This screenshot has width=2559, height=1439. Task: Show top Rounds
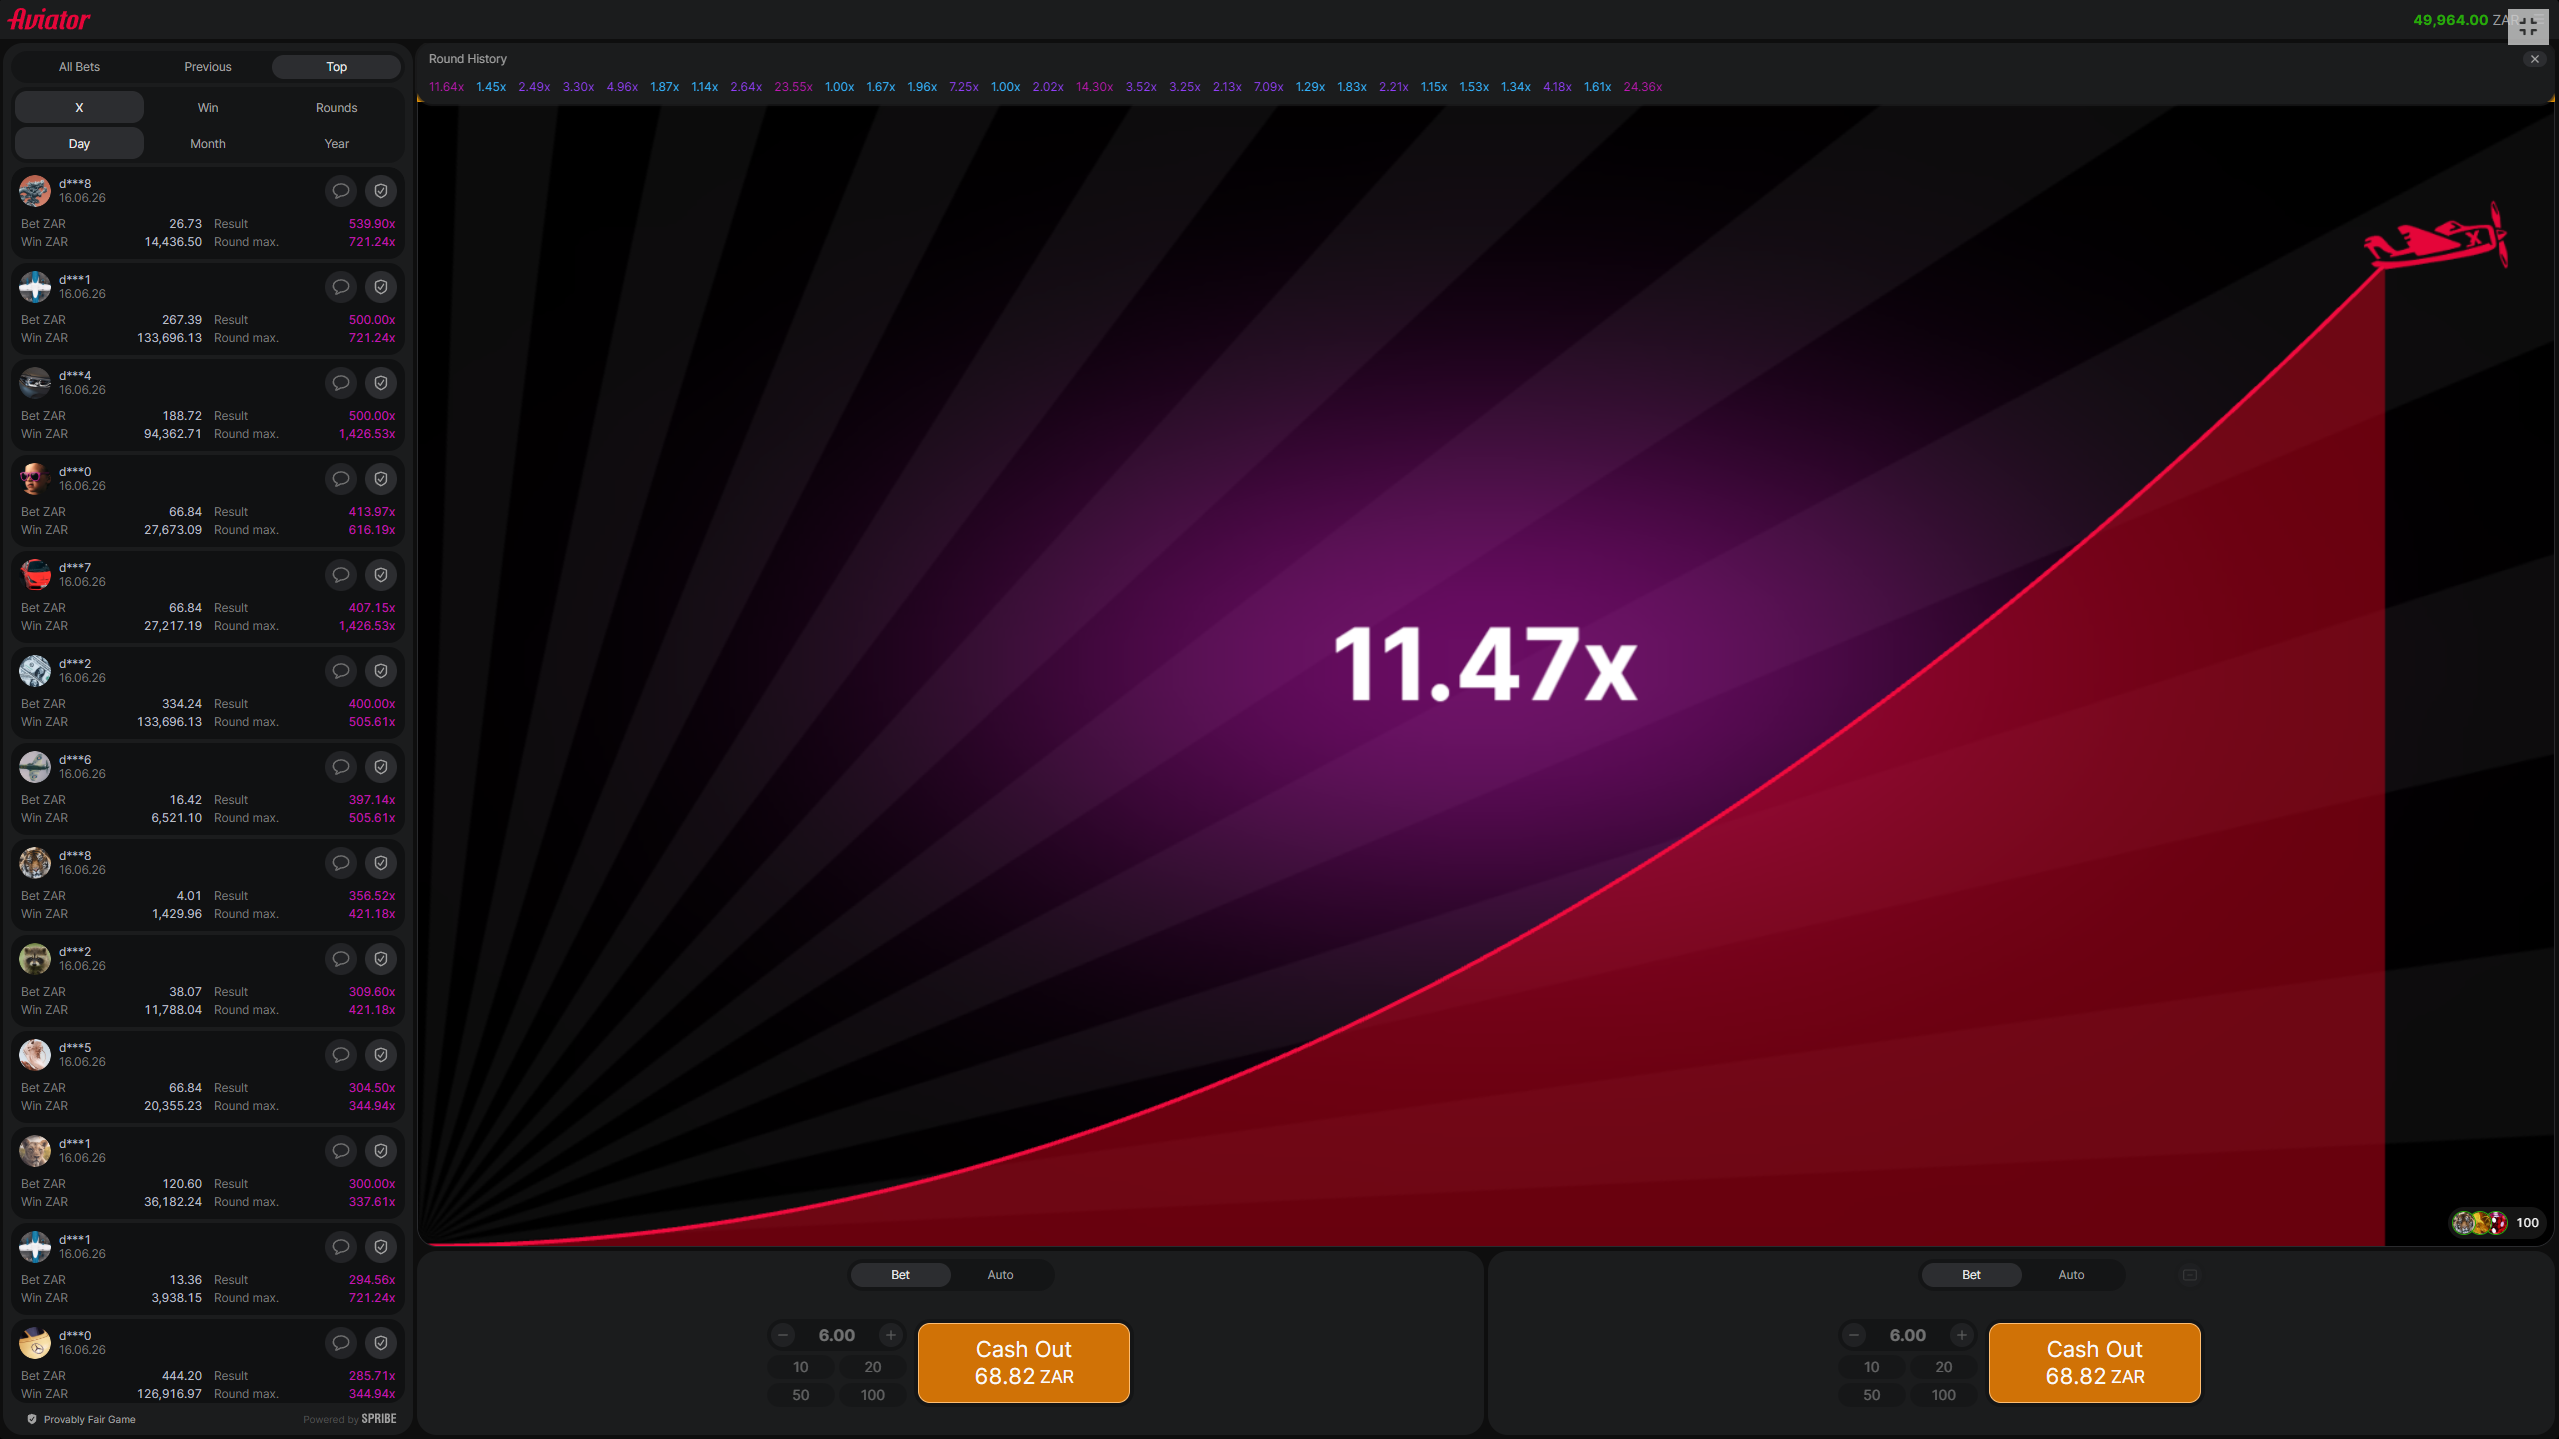coord(337,108)
